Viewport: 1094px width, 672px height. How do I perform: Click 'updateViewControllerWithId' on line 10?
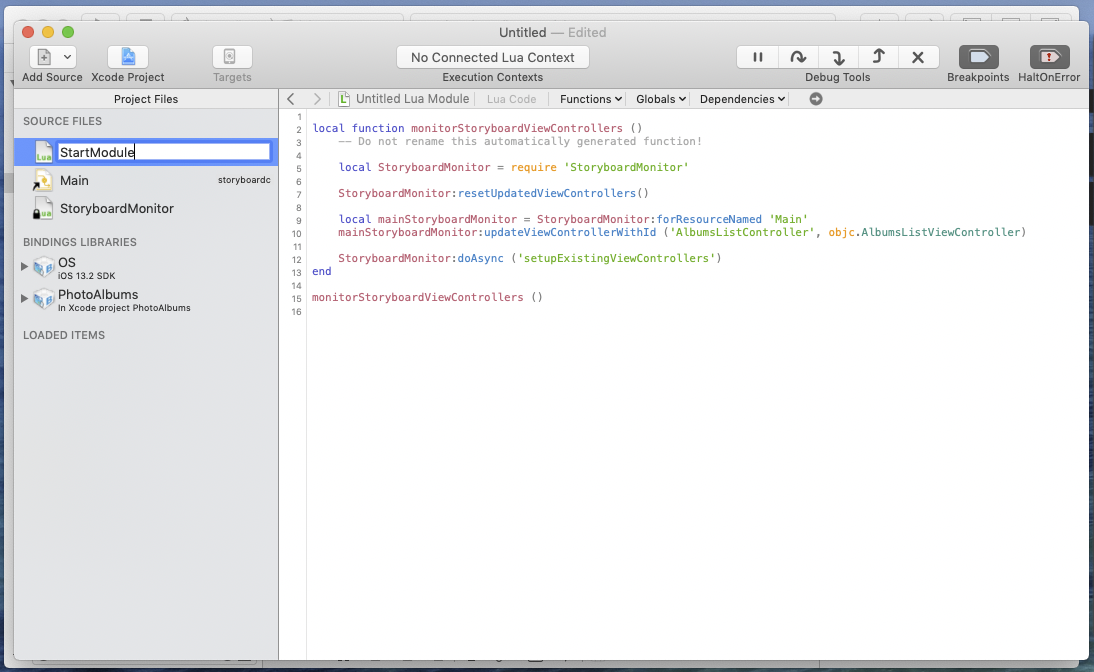click(570, 232)
